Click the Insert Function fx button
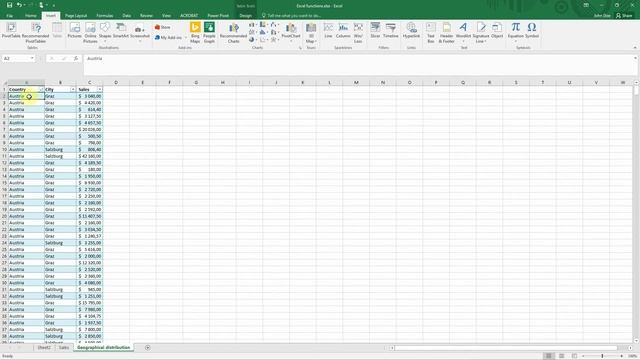The width and height of the screenshot is (640, 360). point(76,58)
